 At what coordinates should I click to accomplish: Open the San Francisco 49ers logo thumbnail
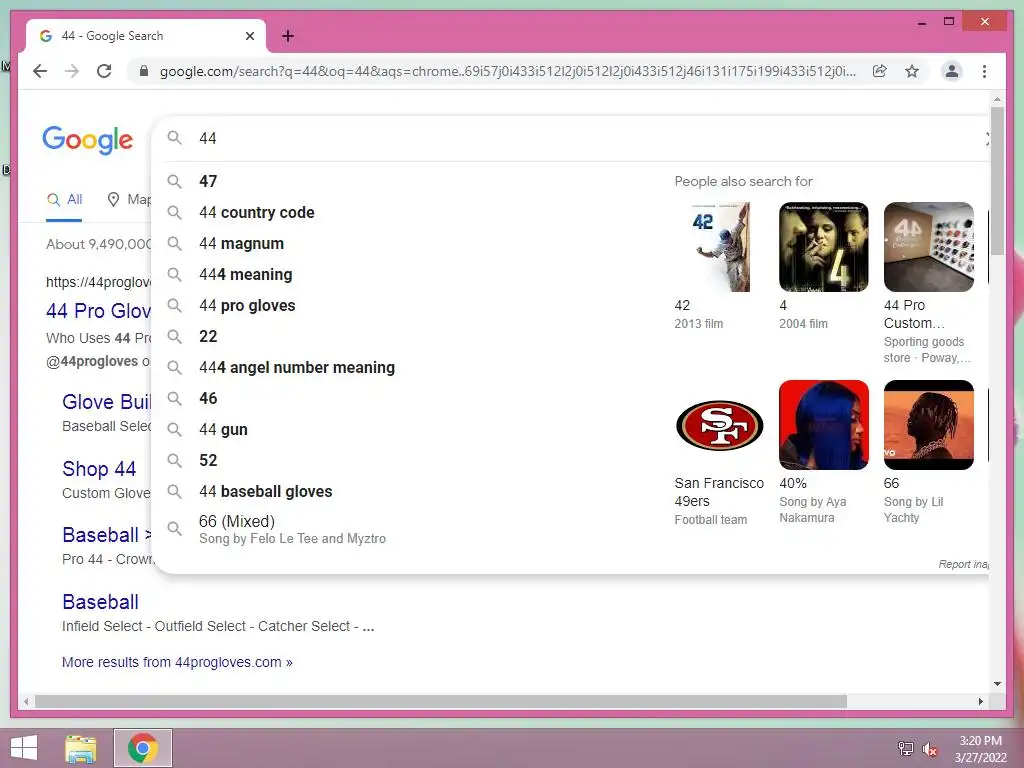point(719,425)
